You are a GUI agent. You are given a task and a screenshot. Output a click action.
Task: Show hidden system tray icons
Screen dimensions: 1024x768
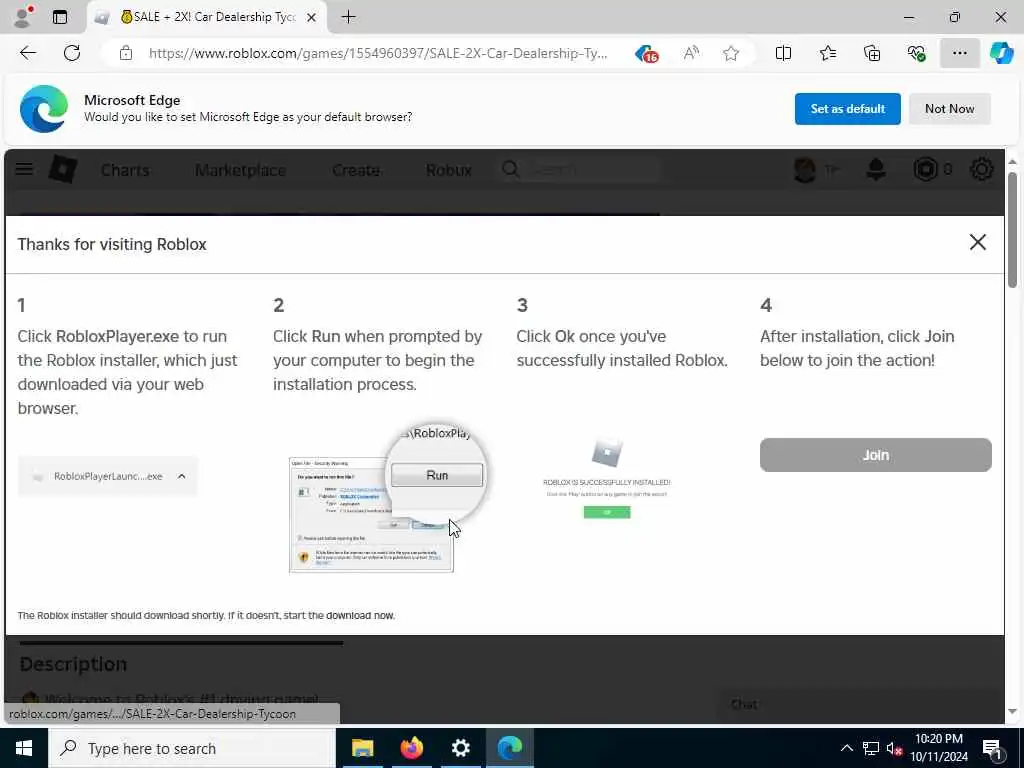[x=846, y=748]
